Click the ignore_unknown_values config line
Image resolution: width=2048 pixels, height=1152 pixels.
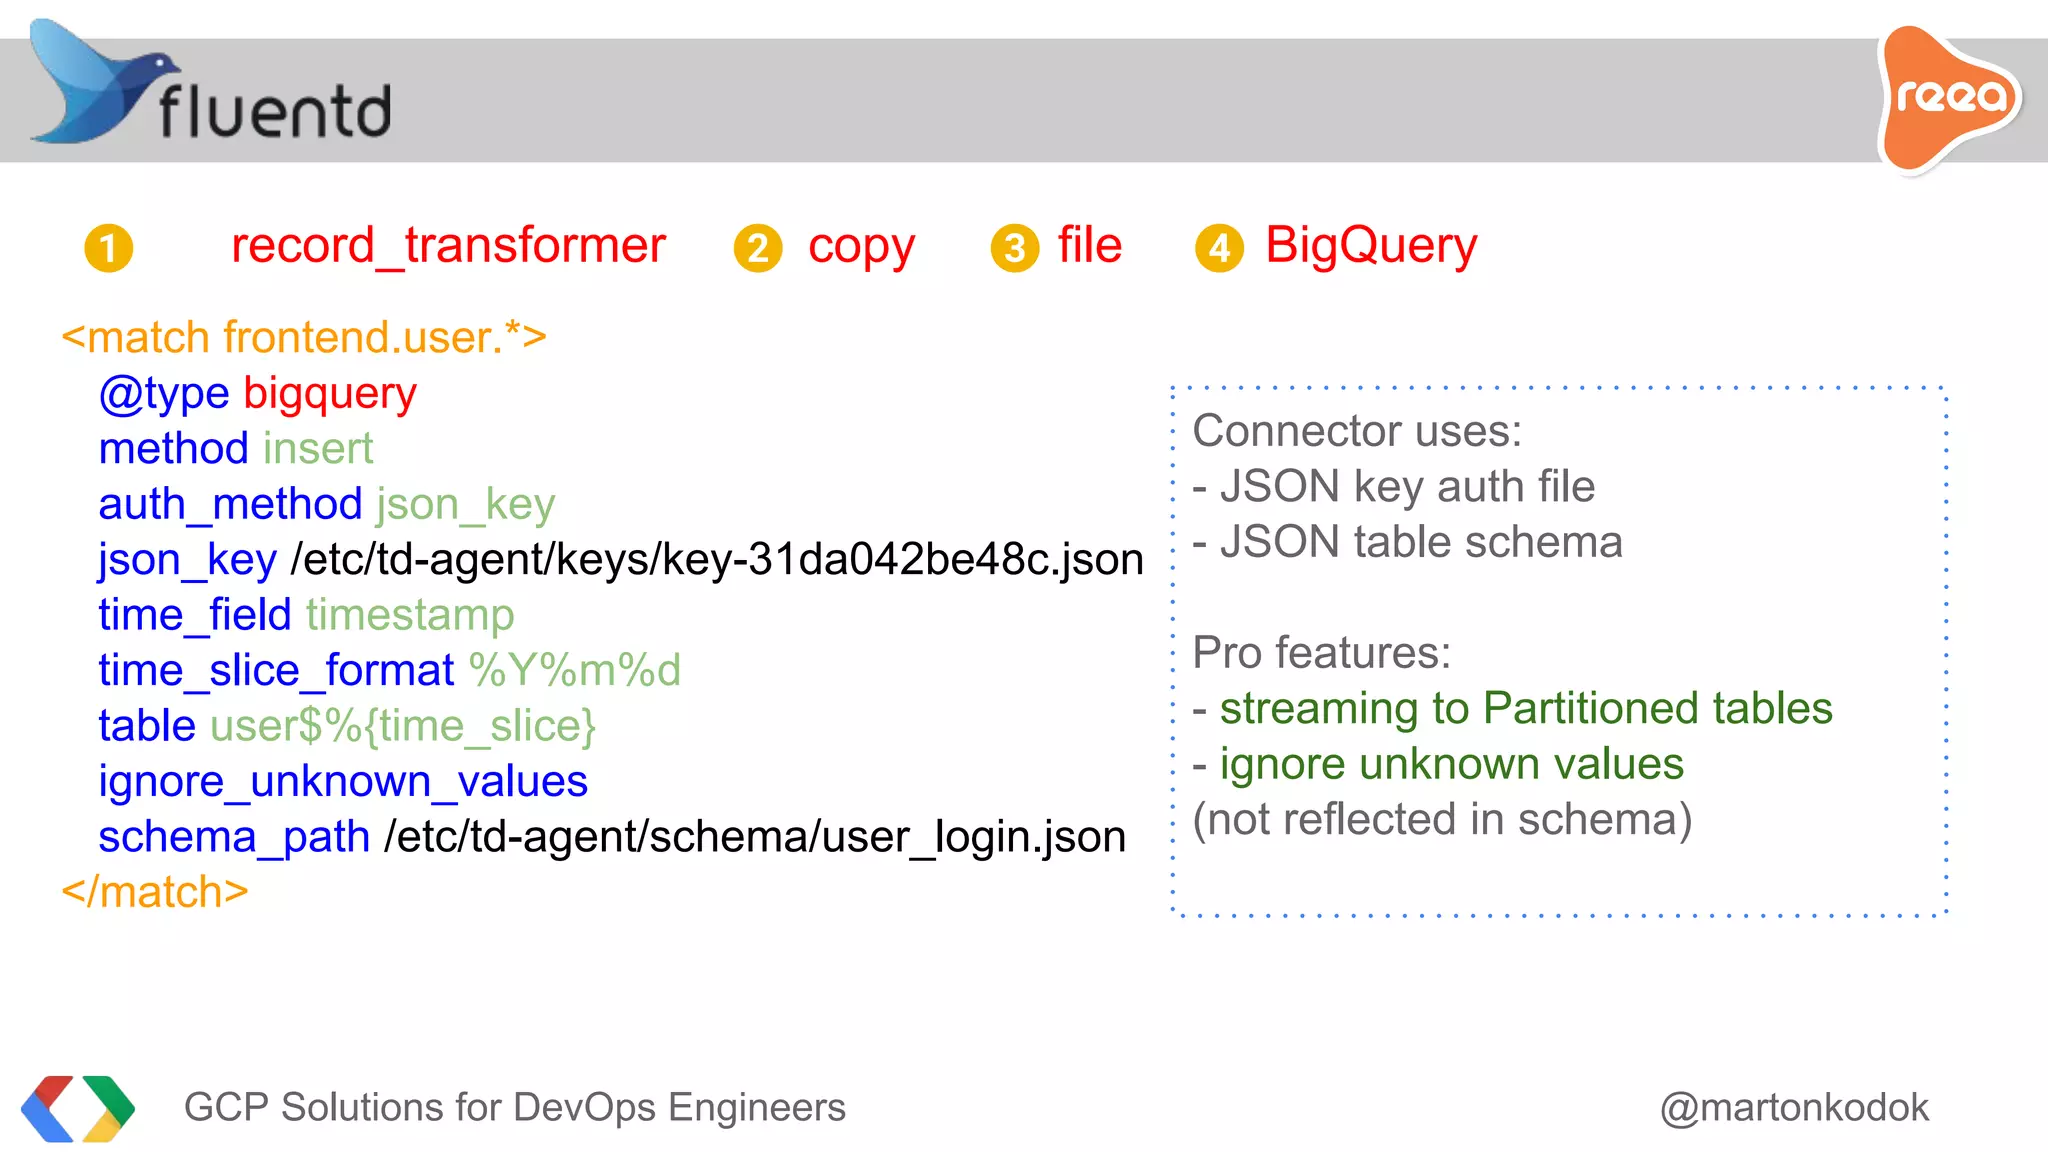pyautogui.click(x=343, y=781)
